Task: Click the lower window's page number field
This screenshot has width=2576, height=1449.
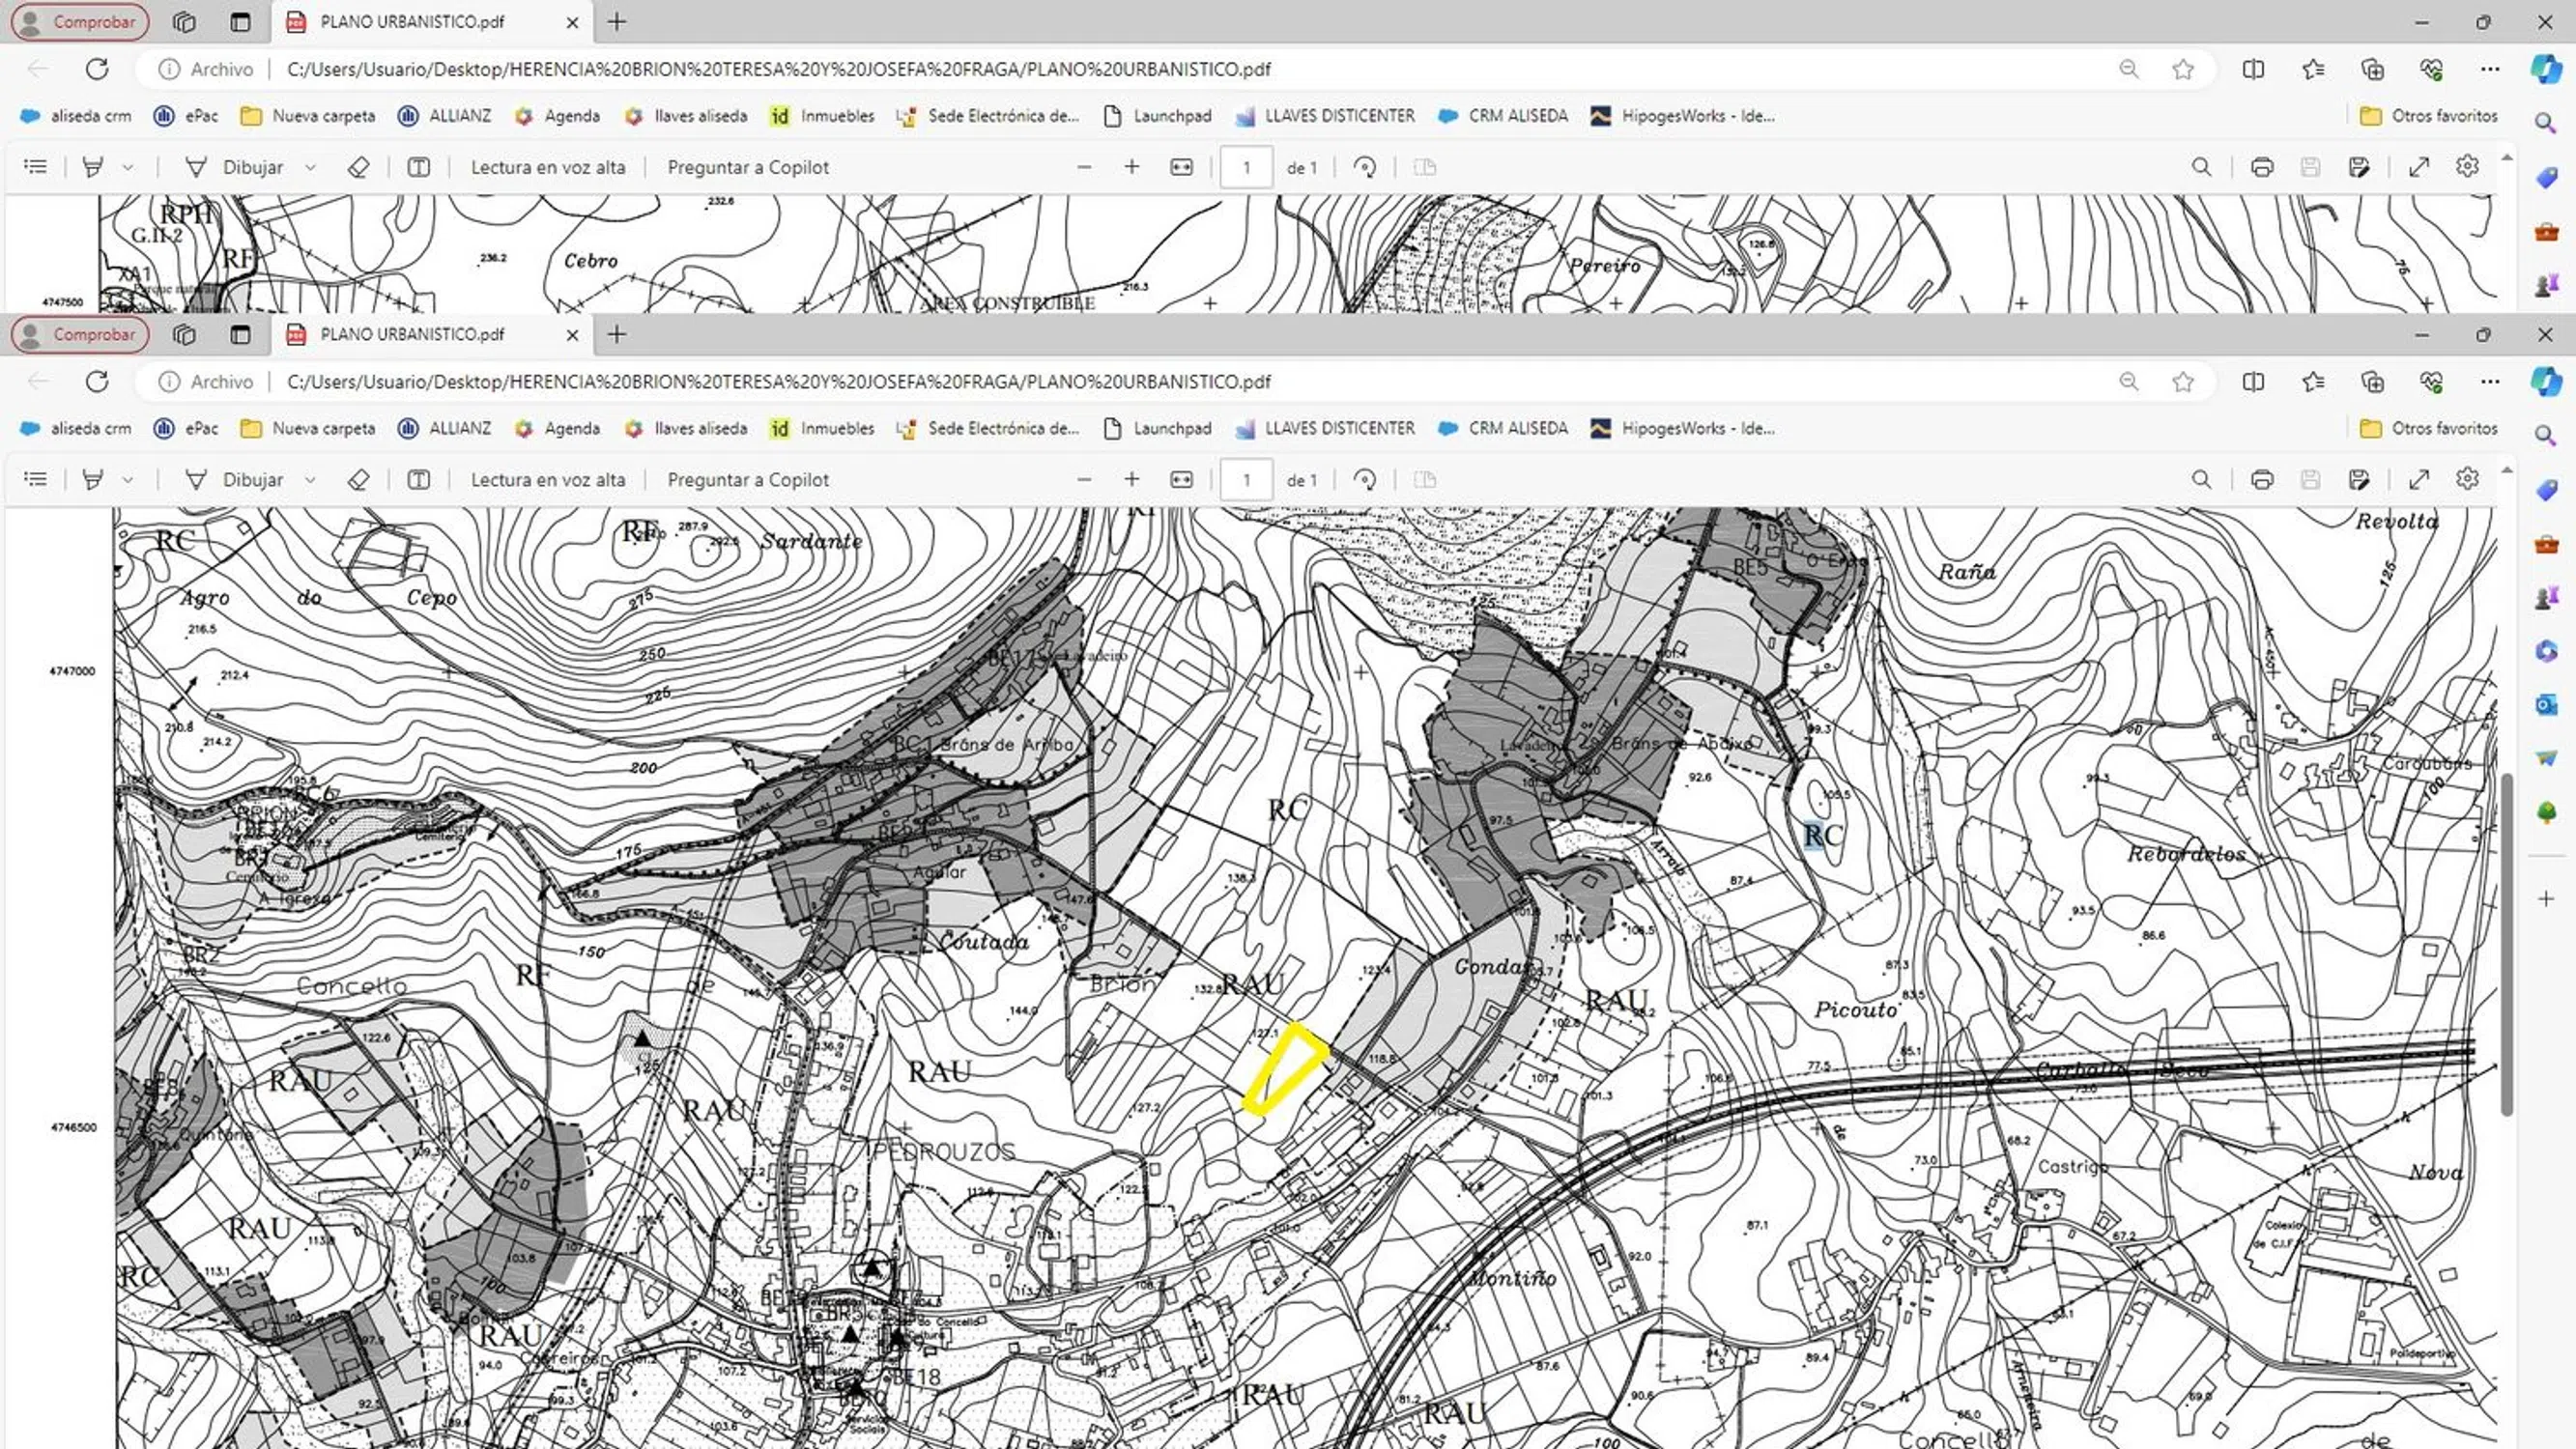Action: 1246,480
